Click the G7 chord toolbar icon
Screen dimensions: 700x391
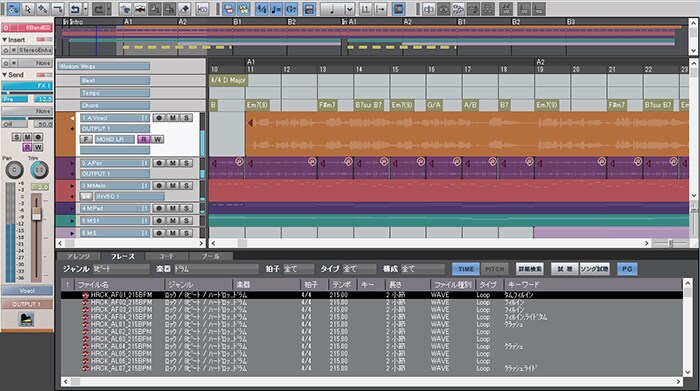(291, 8)
